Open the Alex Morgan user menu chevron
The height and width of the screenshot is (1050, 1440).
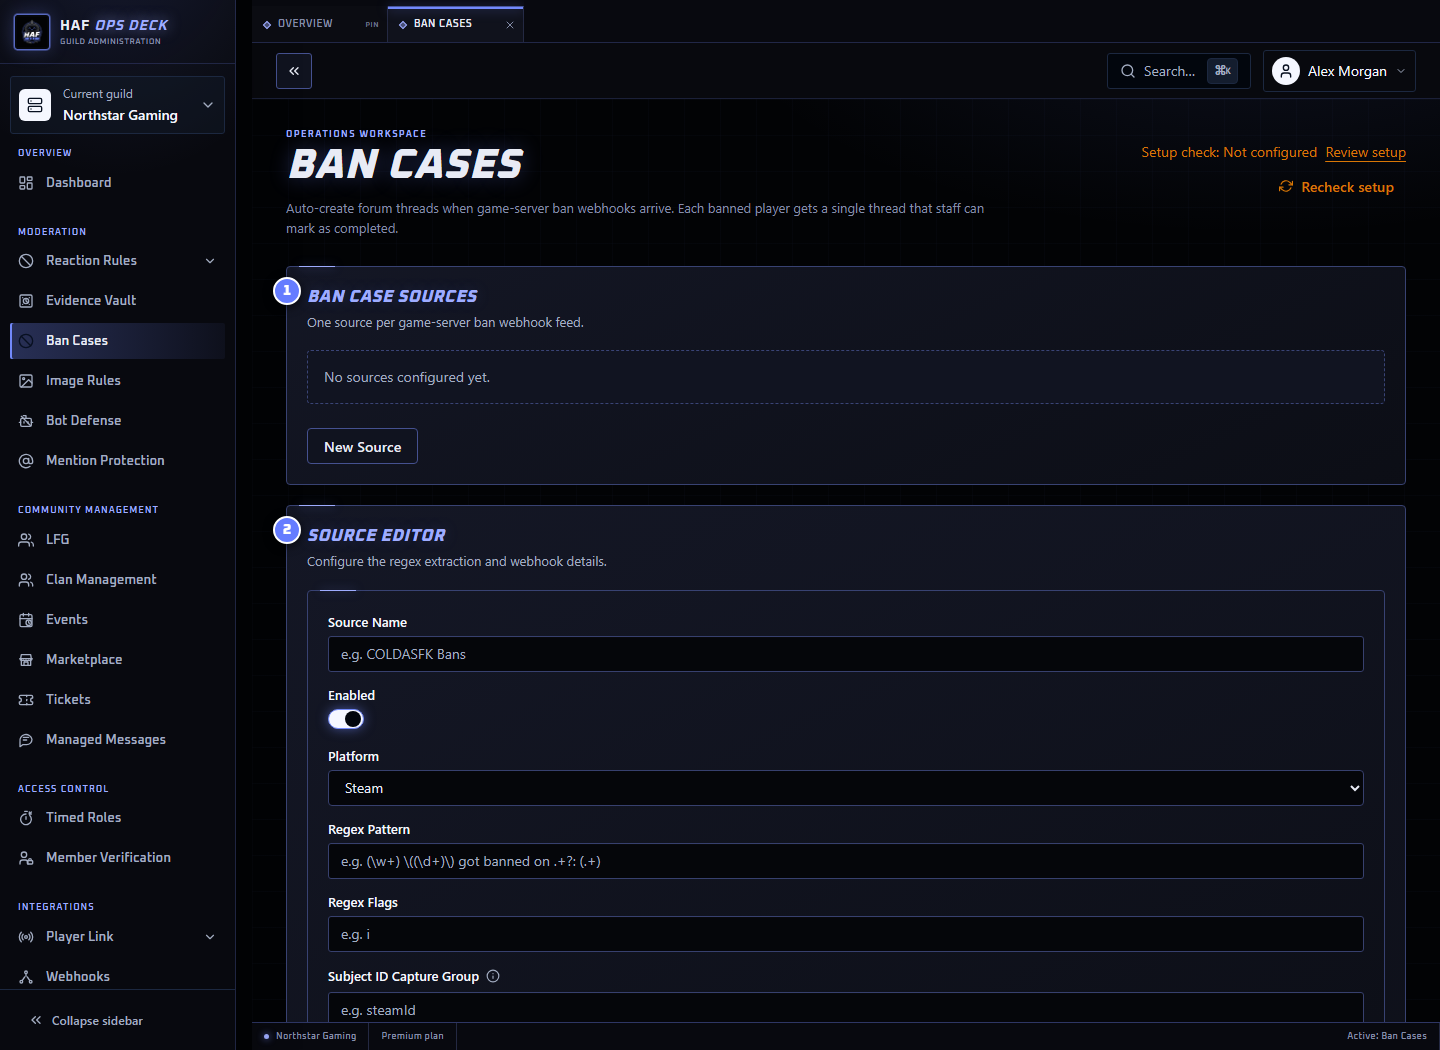[x=1401, y=71]
